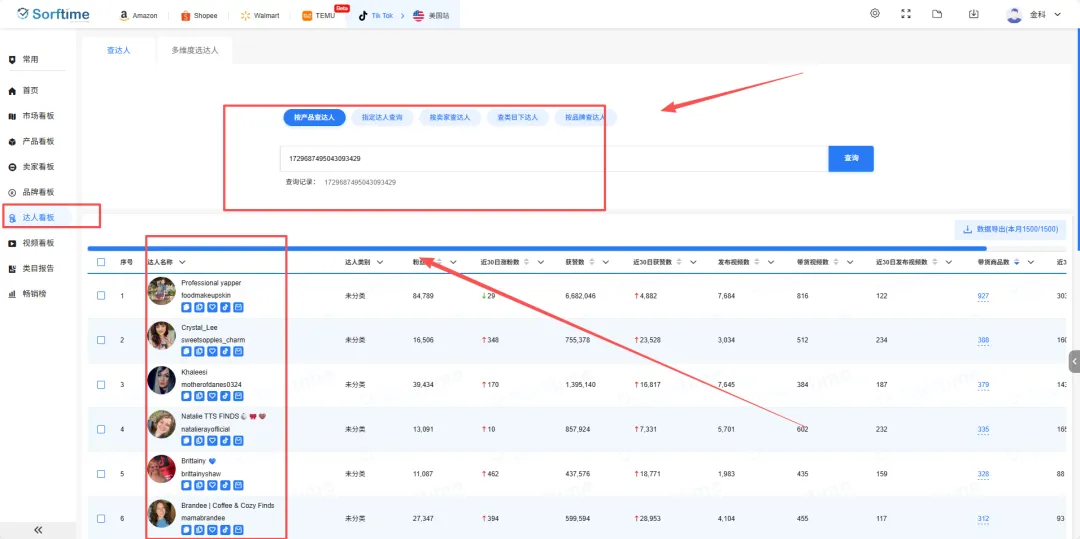This screenshot has width=1080, height=539.
Task: Click the folder icon in top bar
Action: (937, 14)
